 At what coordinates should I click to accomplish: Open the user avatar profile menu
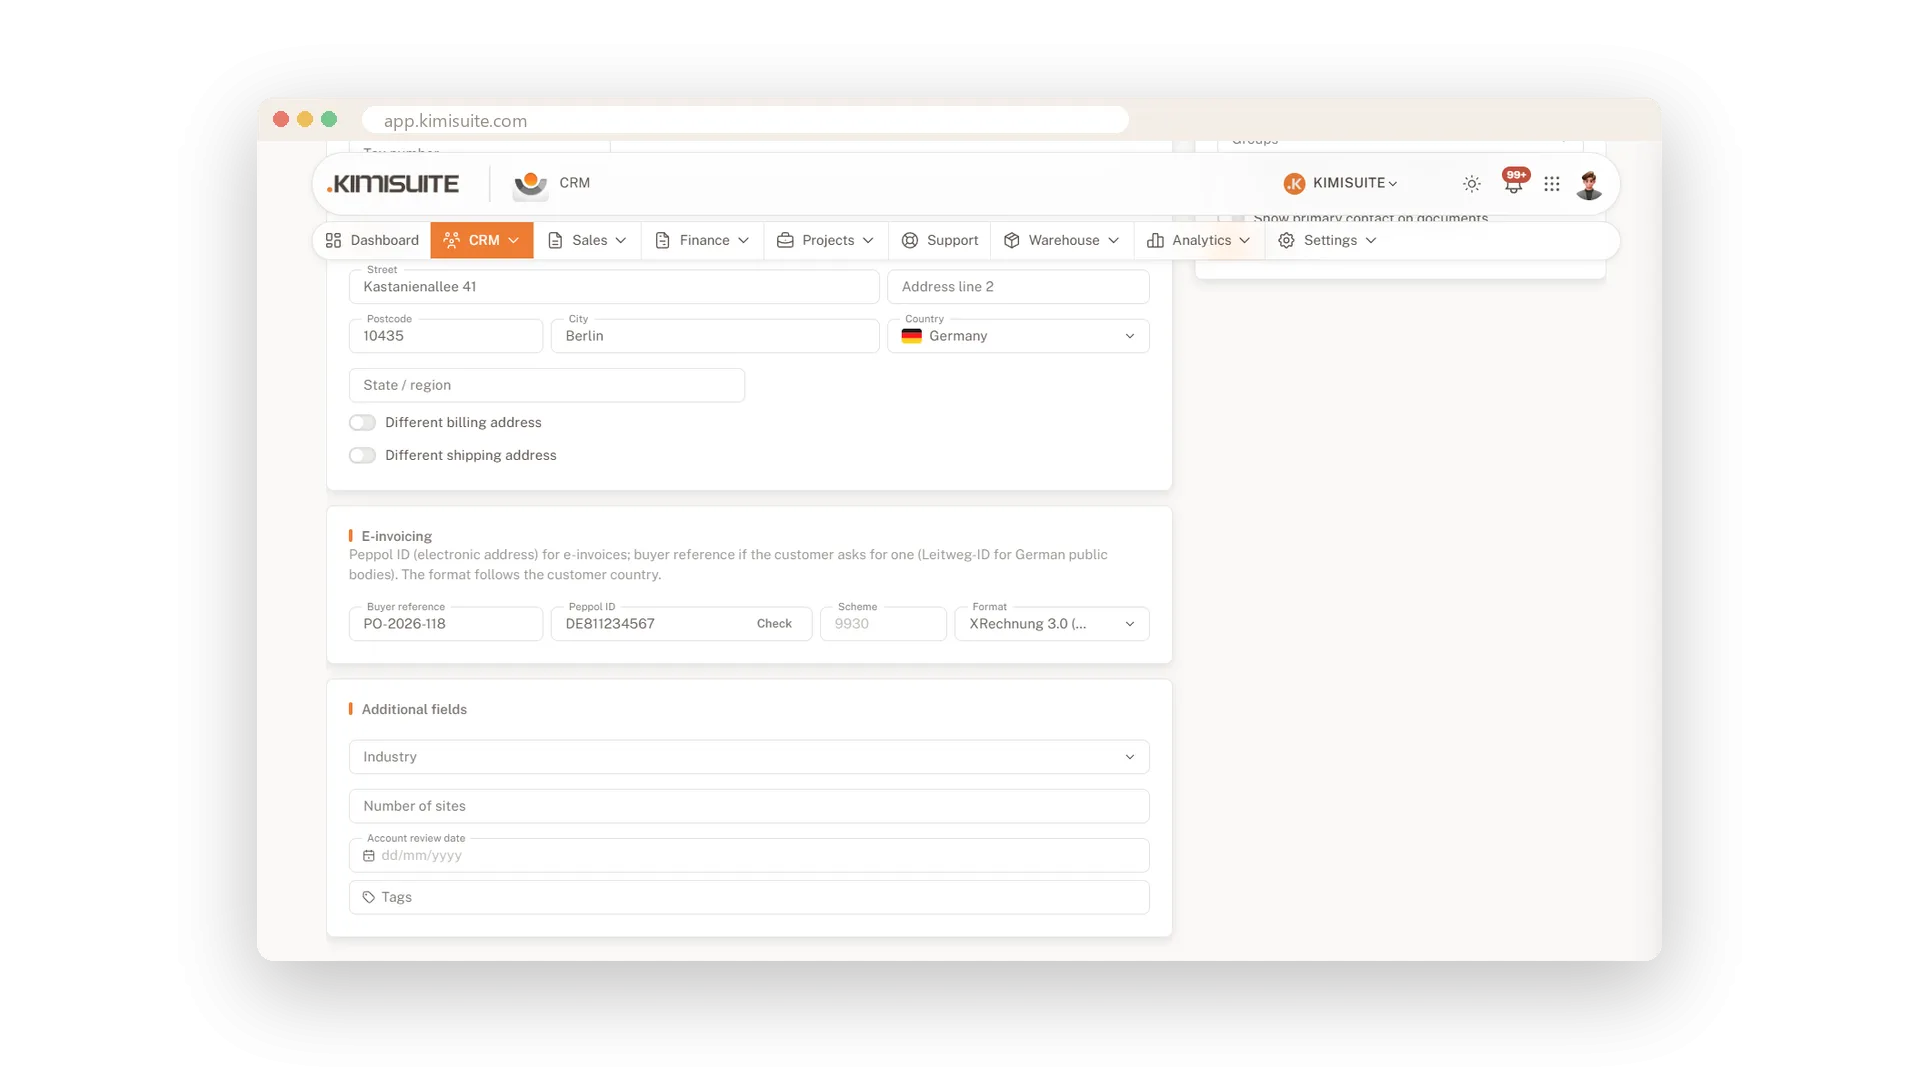pyautogui.click(x=1589, y=184)
